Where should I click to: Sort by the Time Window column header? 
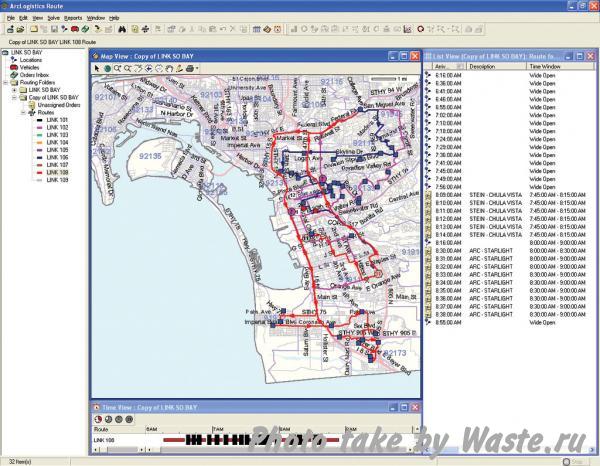tap(561, 67)
